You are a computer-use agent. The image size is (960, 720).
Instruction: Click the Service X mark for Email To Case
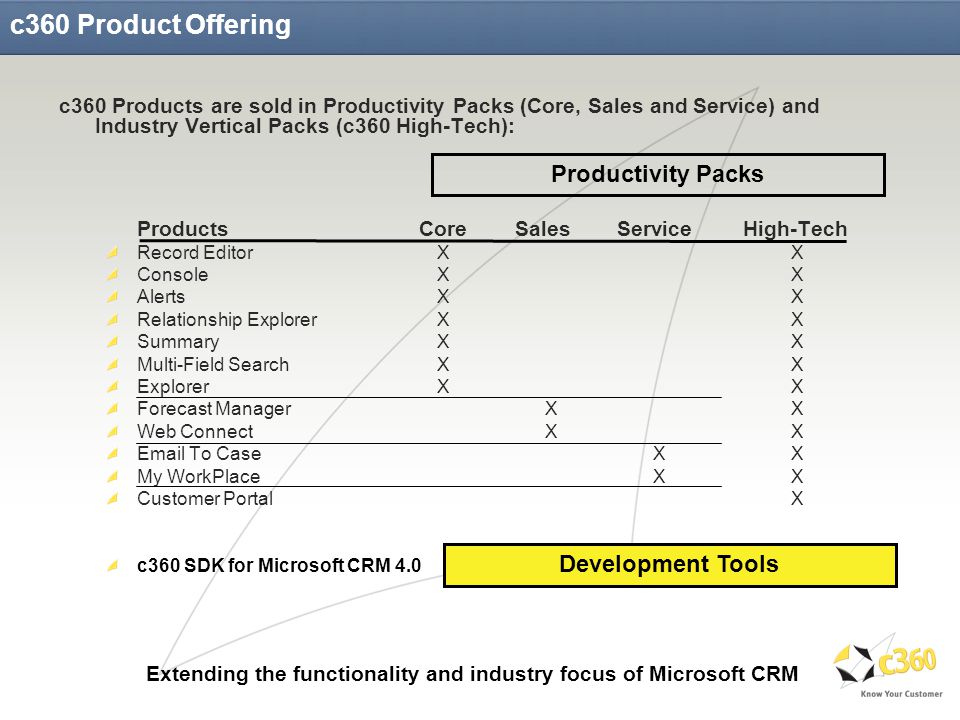tap(659, 453)
